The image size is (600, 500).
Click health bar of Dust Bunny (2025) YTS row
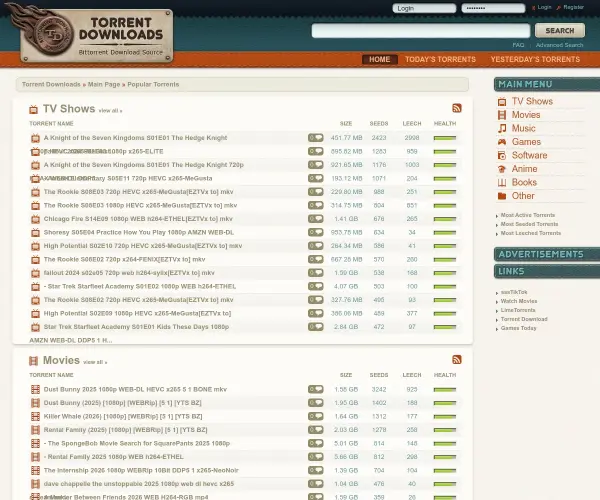(445, 403)
